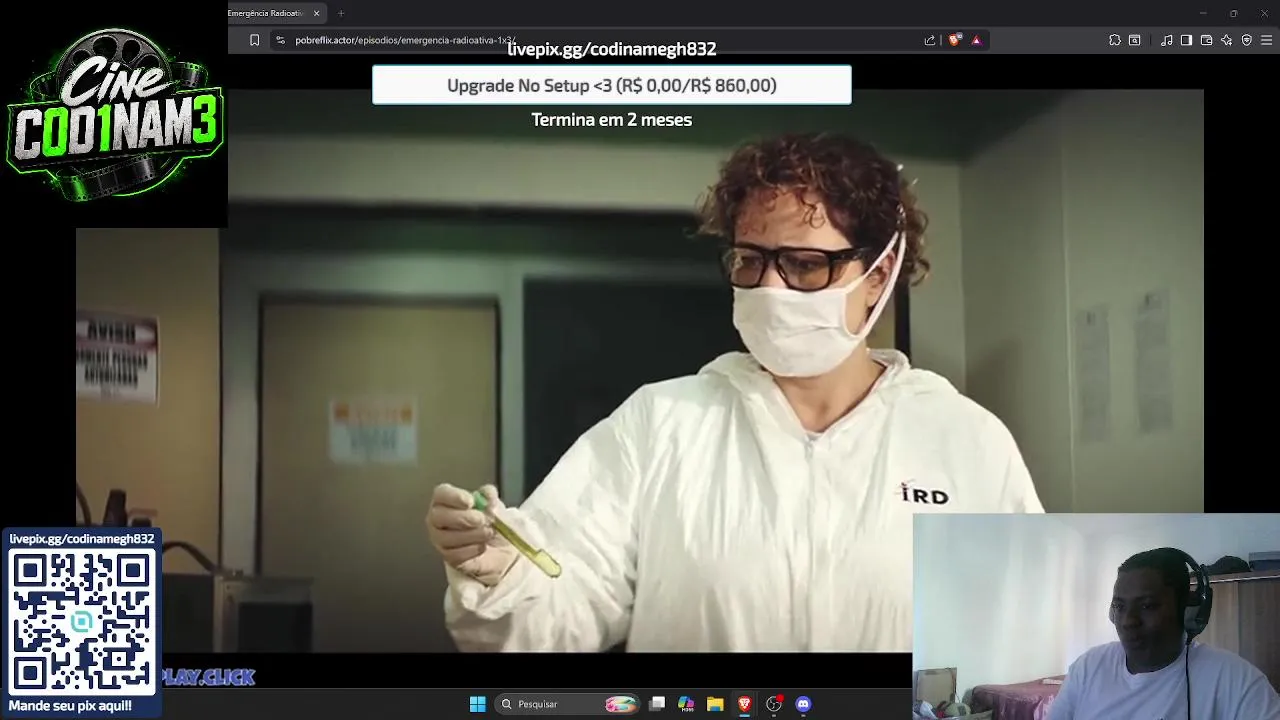Open the Windows Start menu
Viewport: 1280px width, 720px height.
click(x=477, y=704)
